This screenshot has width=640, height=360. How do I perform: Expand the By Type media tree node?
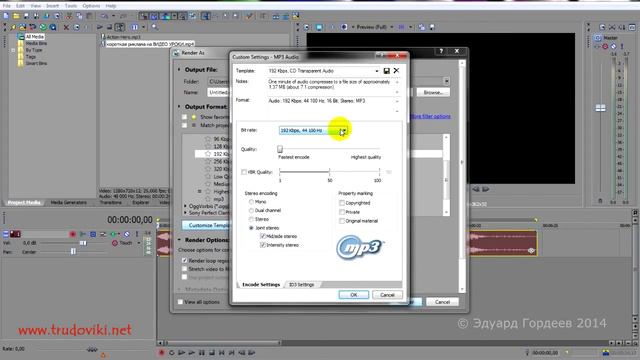(13, 50)
